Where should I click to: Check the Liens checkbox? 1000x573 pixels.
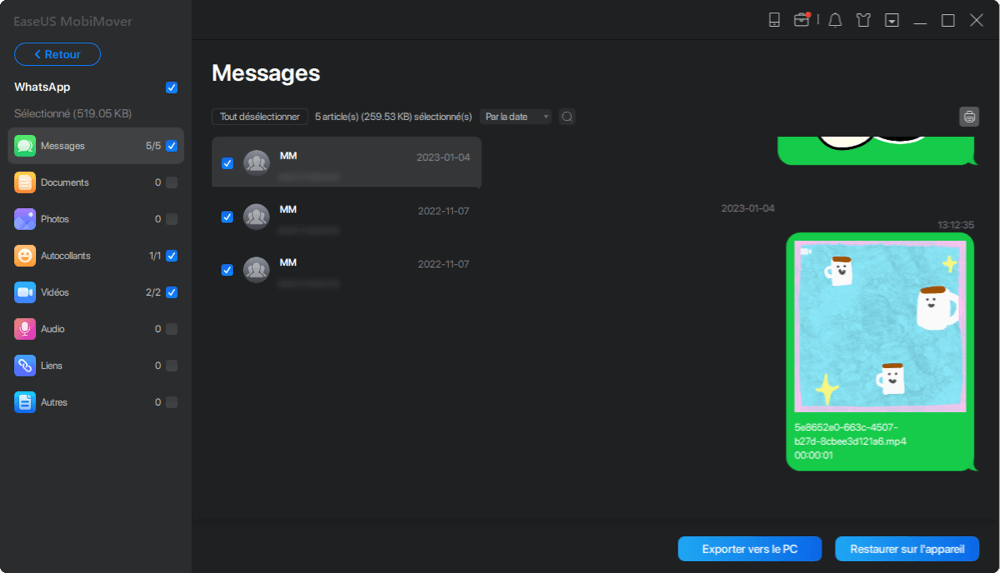(172, 366)
